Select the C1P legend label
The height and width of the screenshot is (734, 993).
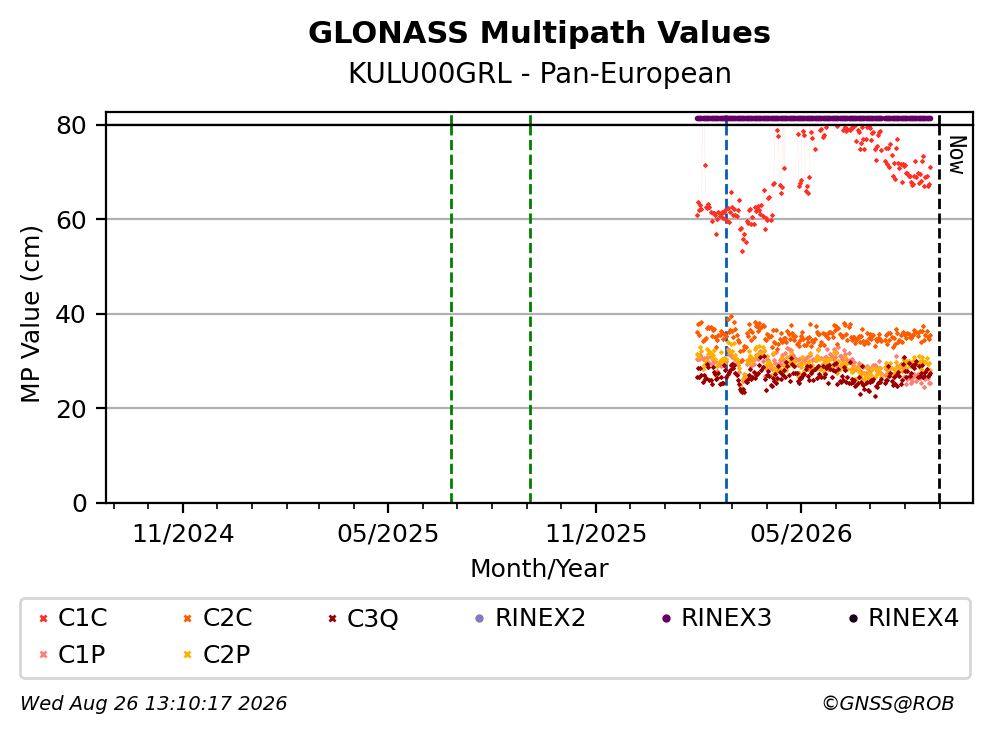click(x=81, y=654)
